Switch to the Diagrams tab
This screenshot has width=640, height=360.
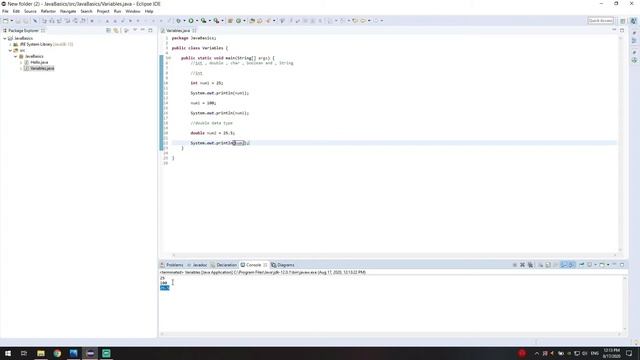click(x=283, y=265)
